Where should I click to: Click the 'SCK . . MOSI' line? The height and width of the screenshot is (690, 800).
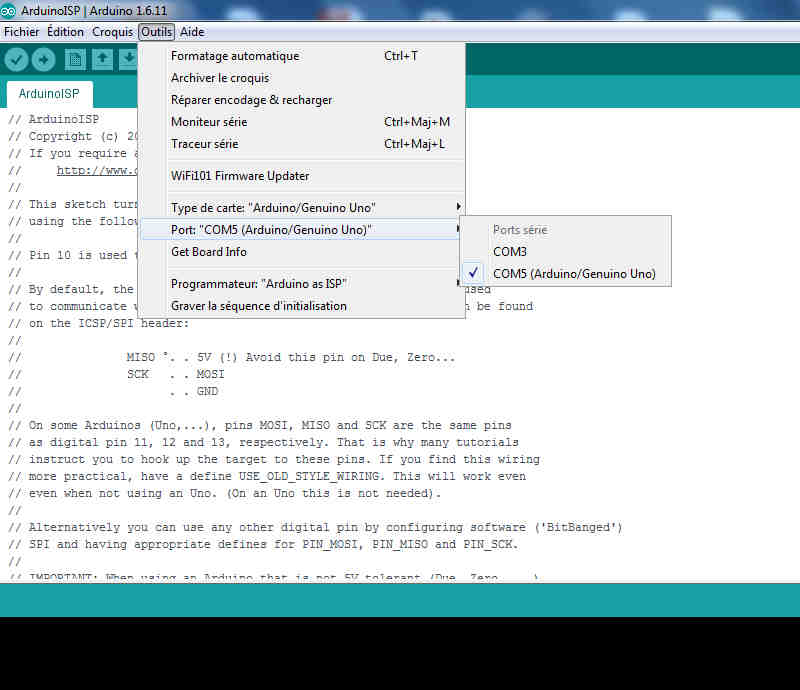[x=116, y=375]
